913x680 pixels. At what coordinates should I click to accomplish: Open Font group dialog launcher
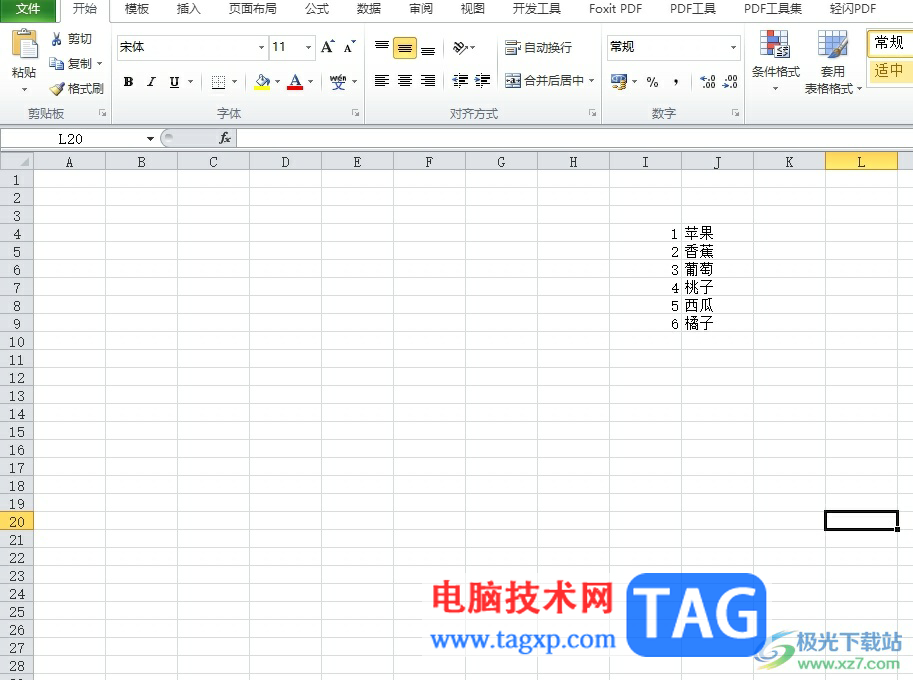355,113
